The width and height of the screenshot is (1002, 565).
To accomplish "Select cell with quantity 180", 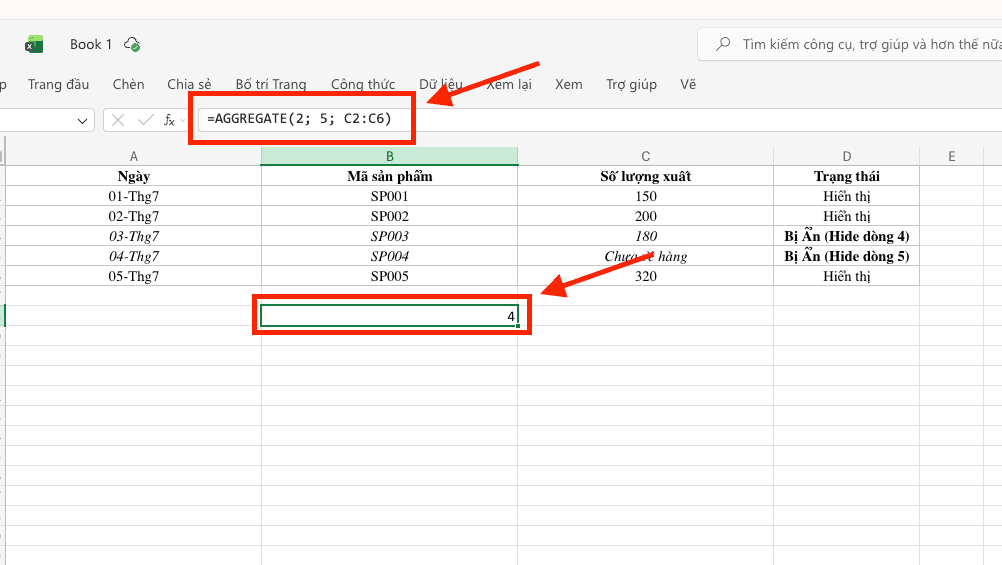I will (x=645, y=236).
